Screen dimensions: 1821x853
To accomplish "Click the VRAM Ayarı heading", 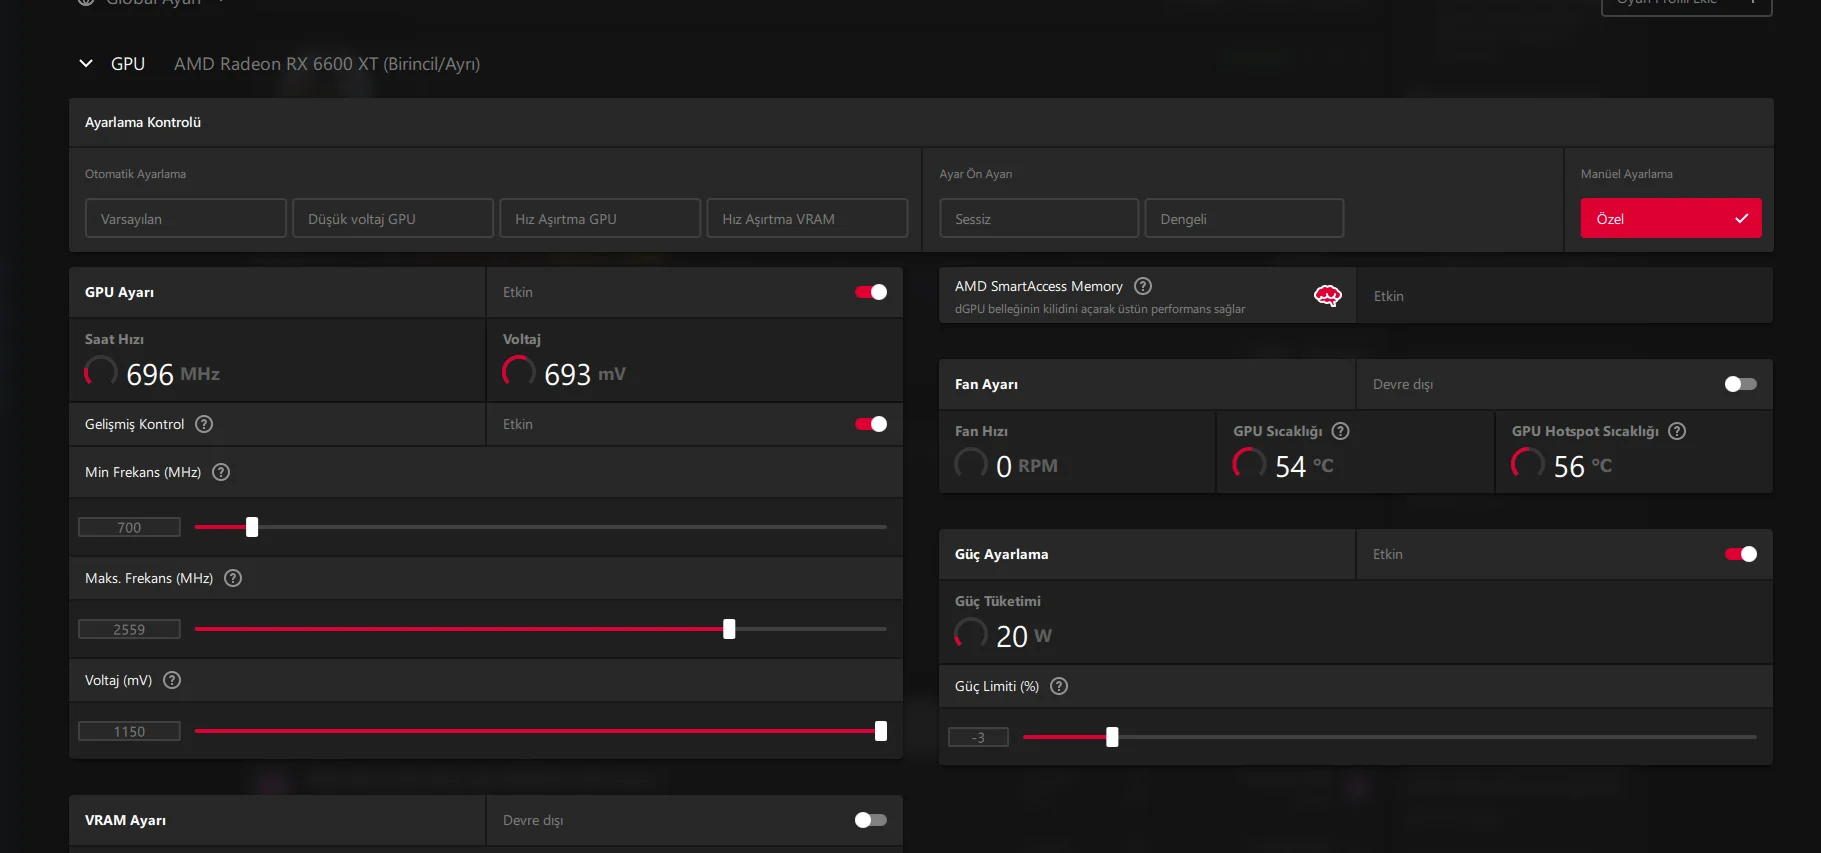I will (126, 820).
